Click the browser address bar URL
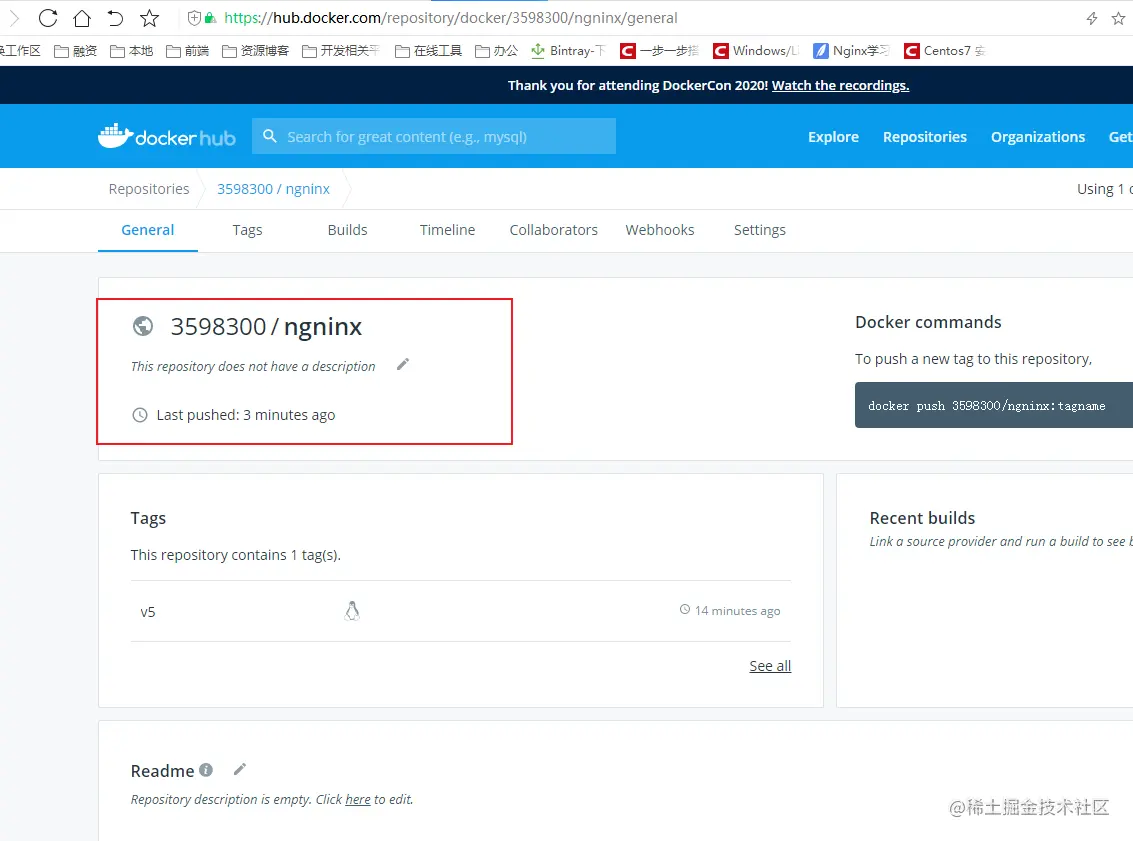 pyautogui.click(x=450, y=18)
